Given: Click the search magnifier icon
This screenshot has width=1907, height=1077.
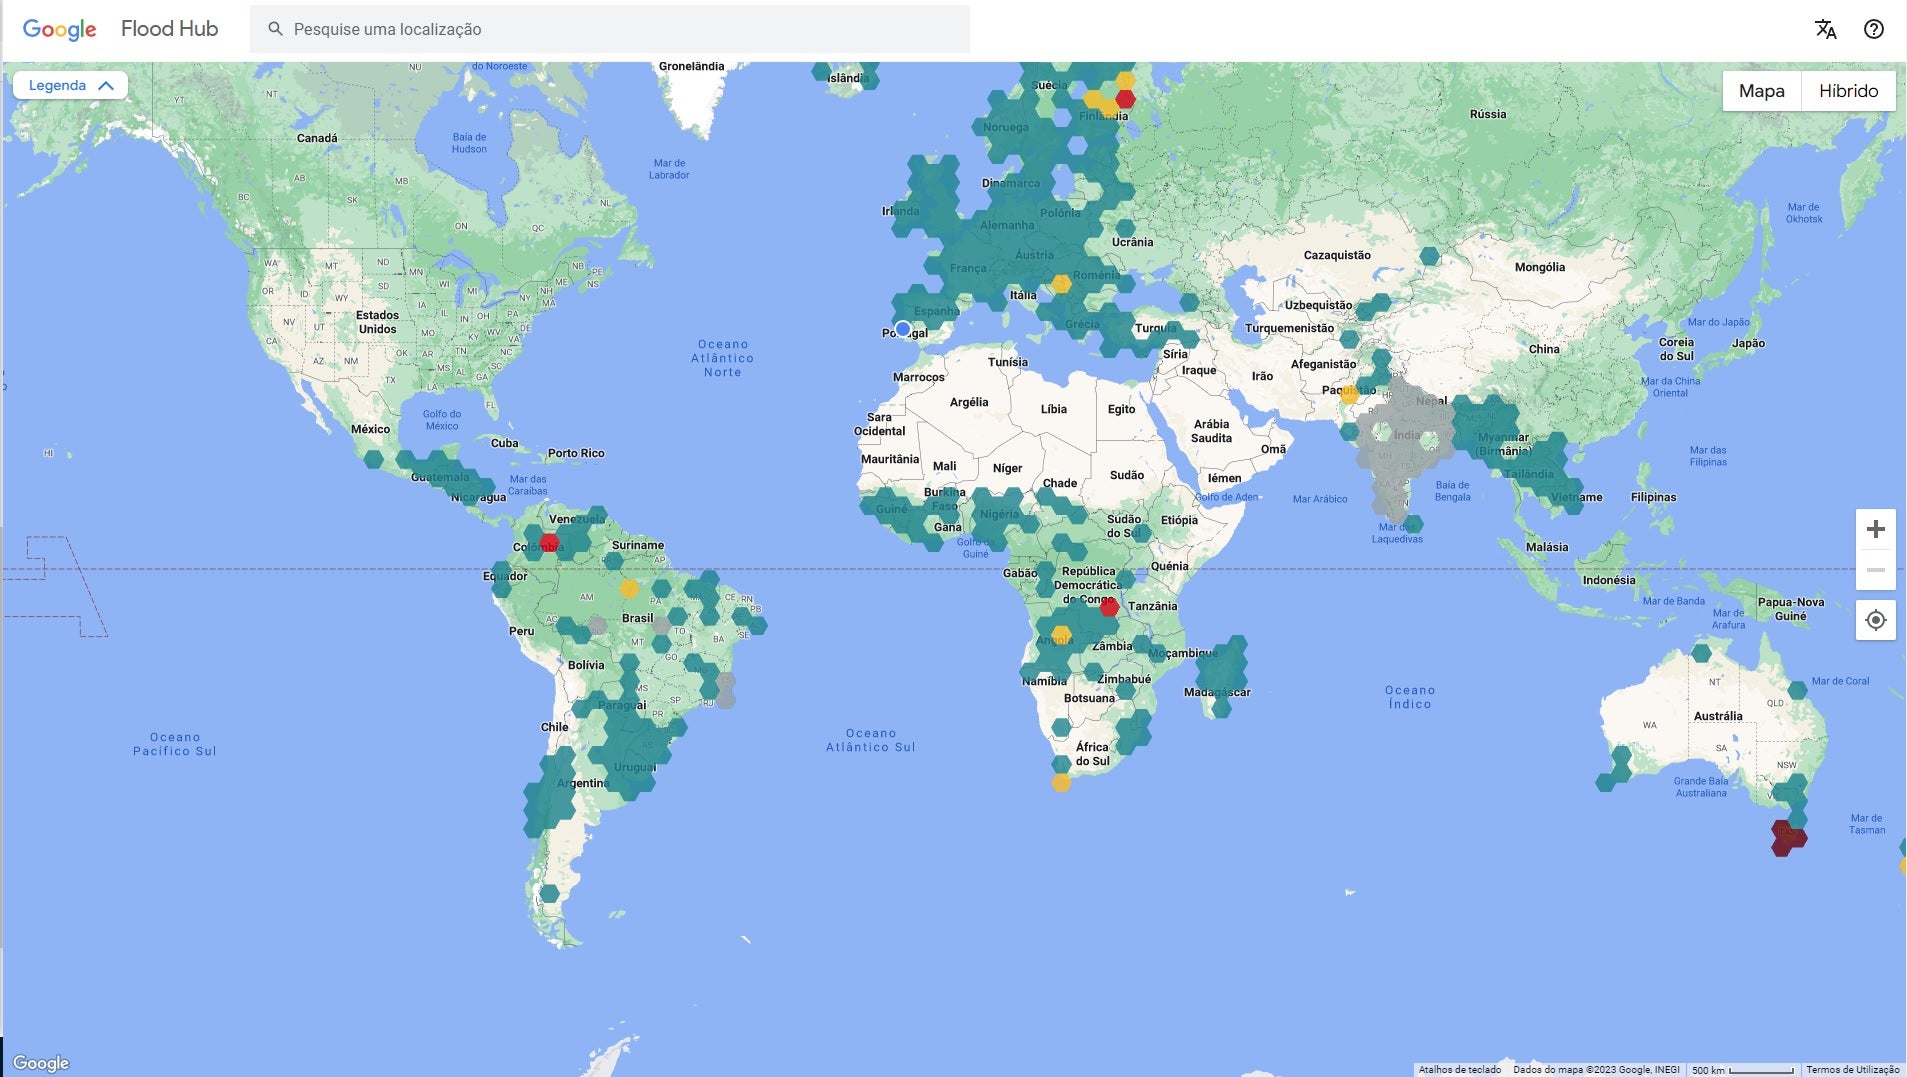Looking at the screenshot, I should 275,29.
